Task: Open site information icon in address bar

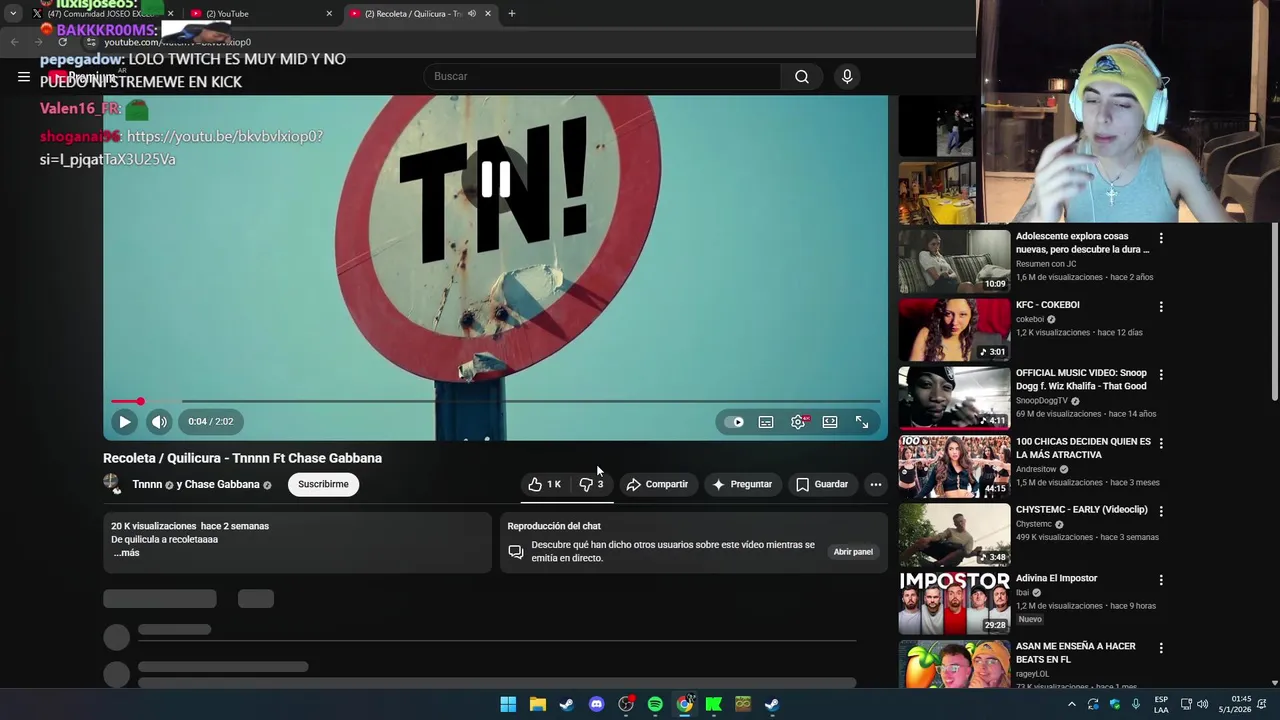Action: [91, 42]
